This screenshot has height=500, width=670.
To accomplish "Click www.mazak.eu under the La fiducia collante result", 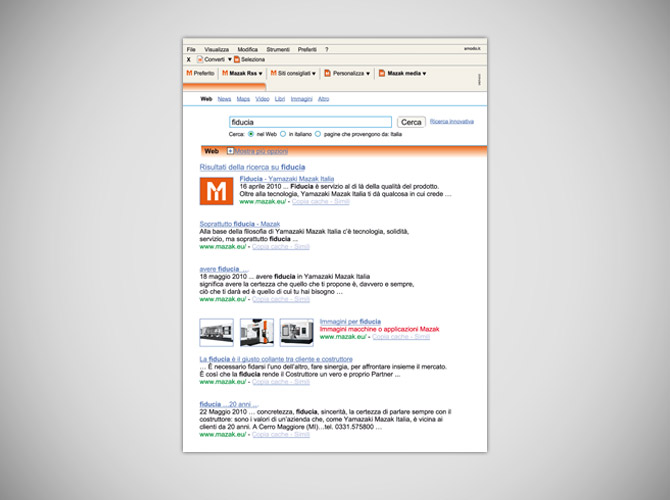I will coord(223,382).
